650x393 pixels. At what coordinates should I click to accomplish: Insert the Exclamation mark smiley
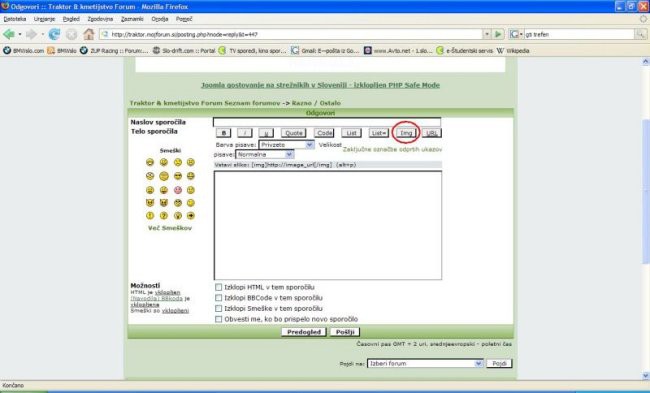[x=150, y=216]
